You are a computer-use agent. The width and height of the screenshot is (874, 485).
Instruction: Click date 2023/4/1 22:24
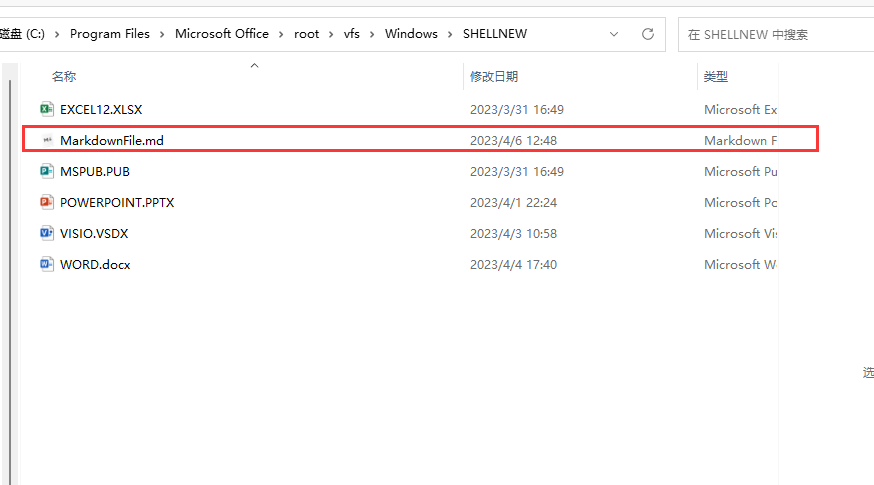pyautogui.click(x=513, y=202)
